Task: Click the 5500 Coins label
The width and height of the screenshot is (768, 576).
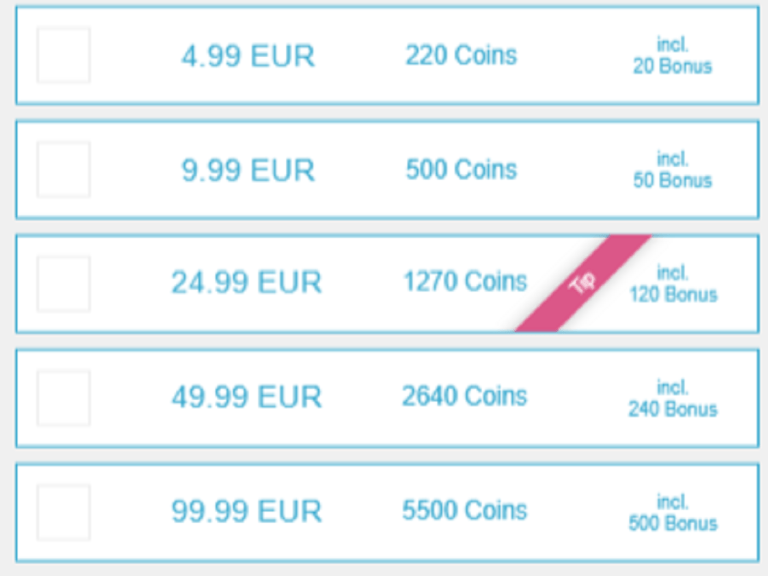Action: (464, 511)
